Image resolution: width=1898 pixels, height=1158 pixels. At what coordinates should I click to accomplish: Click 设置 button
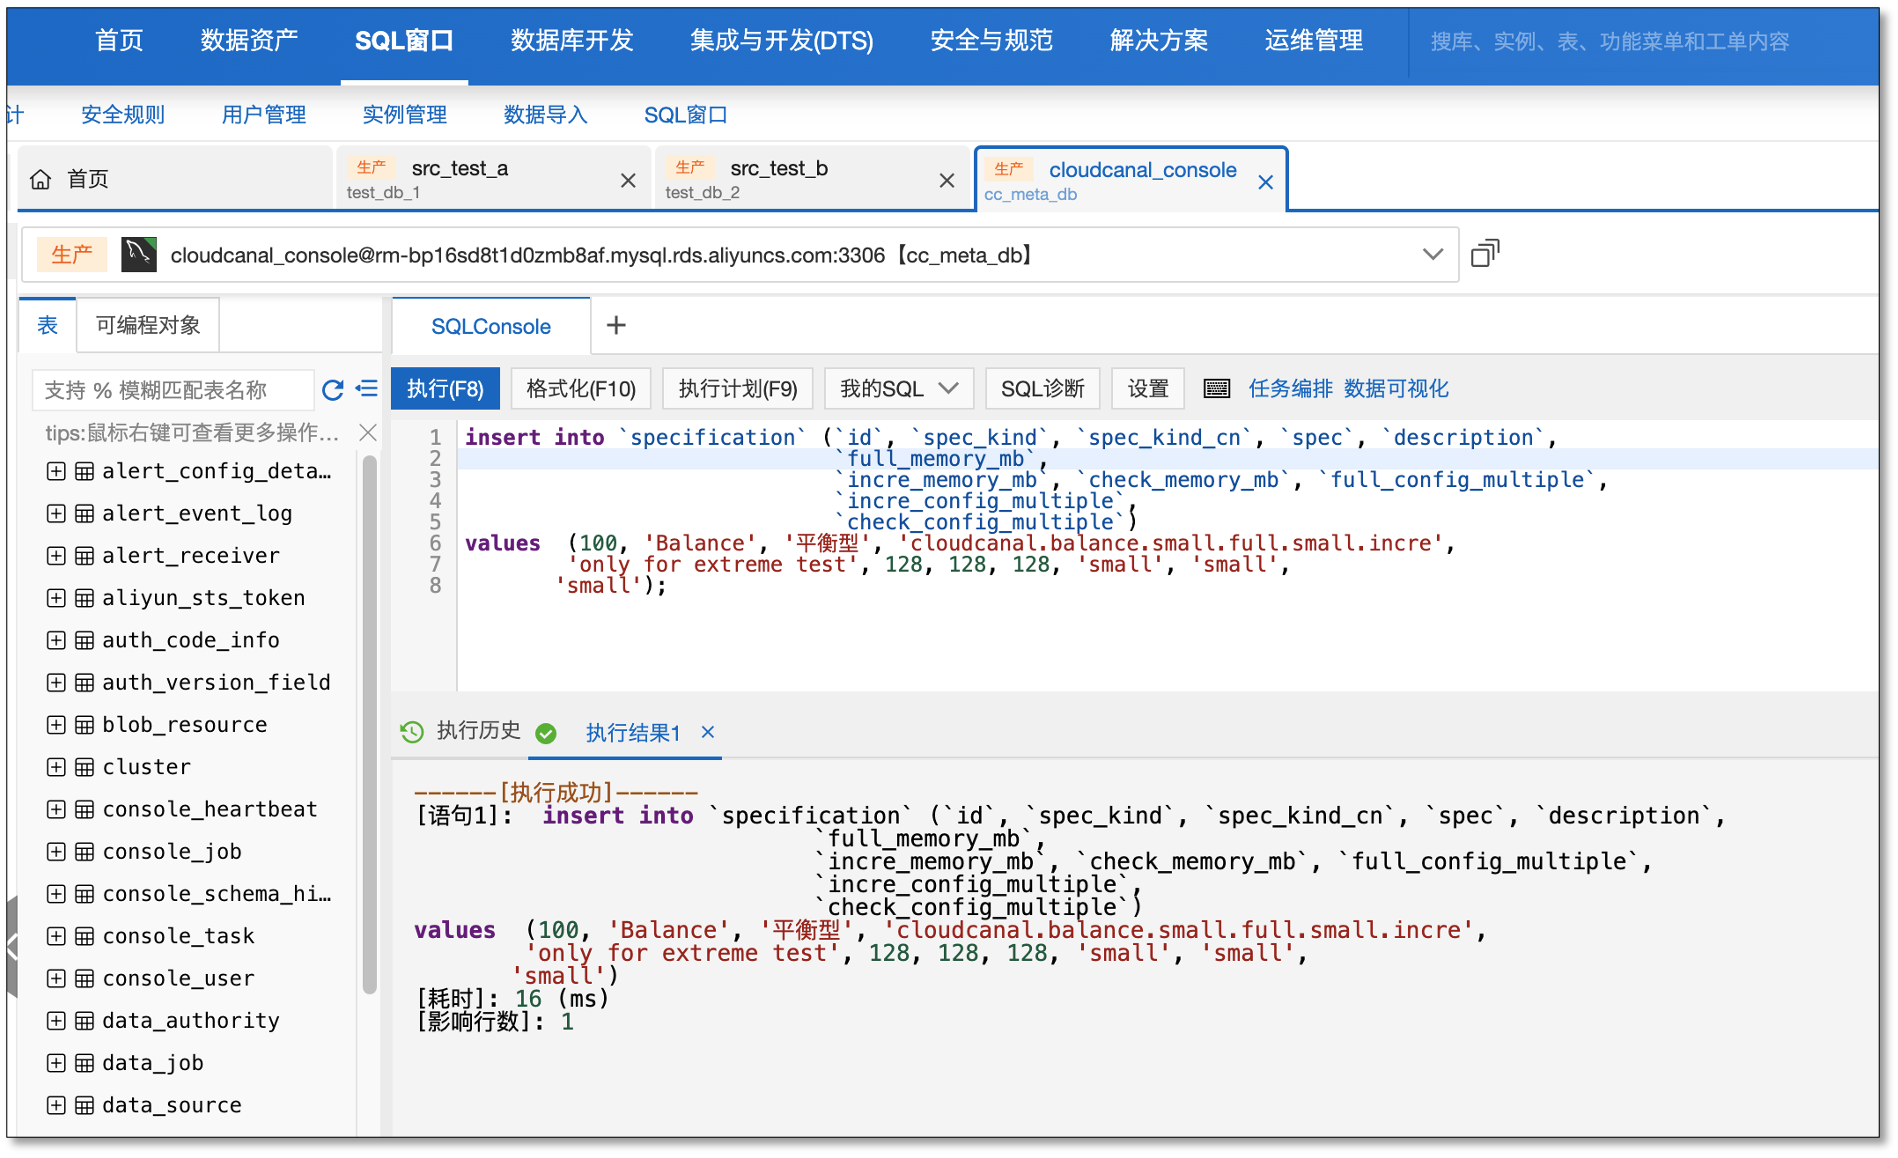click(x=1148, y=388)
